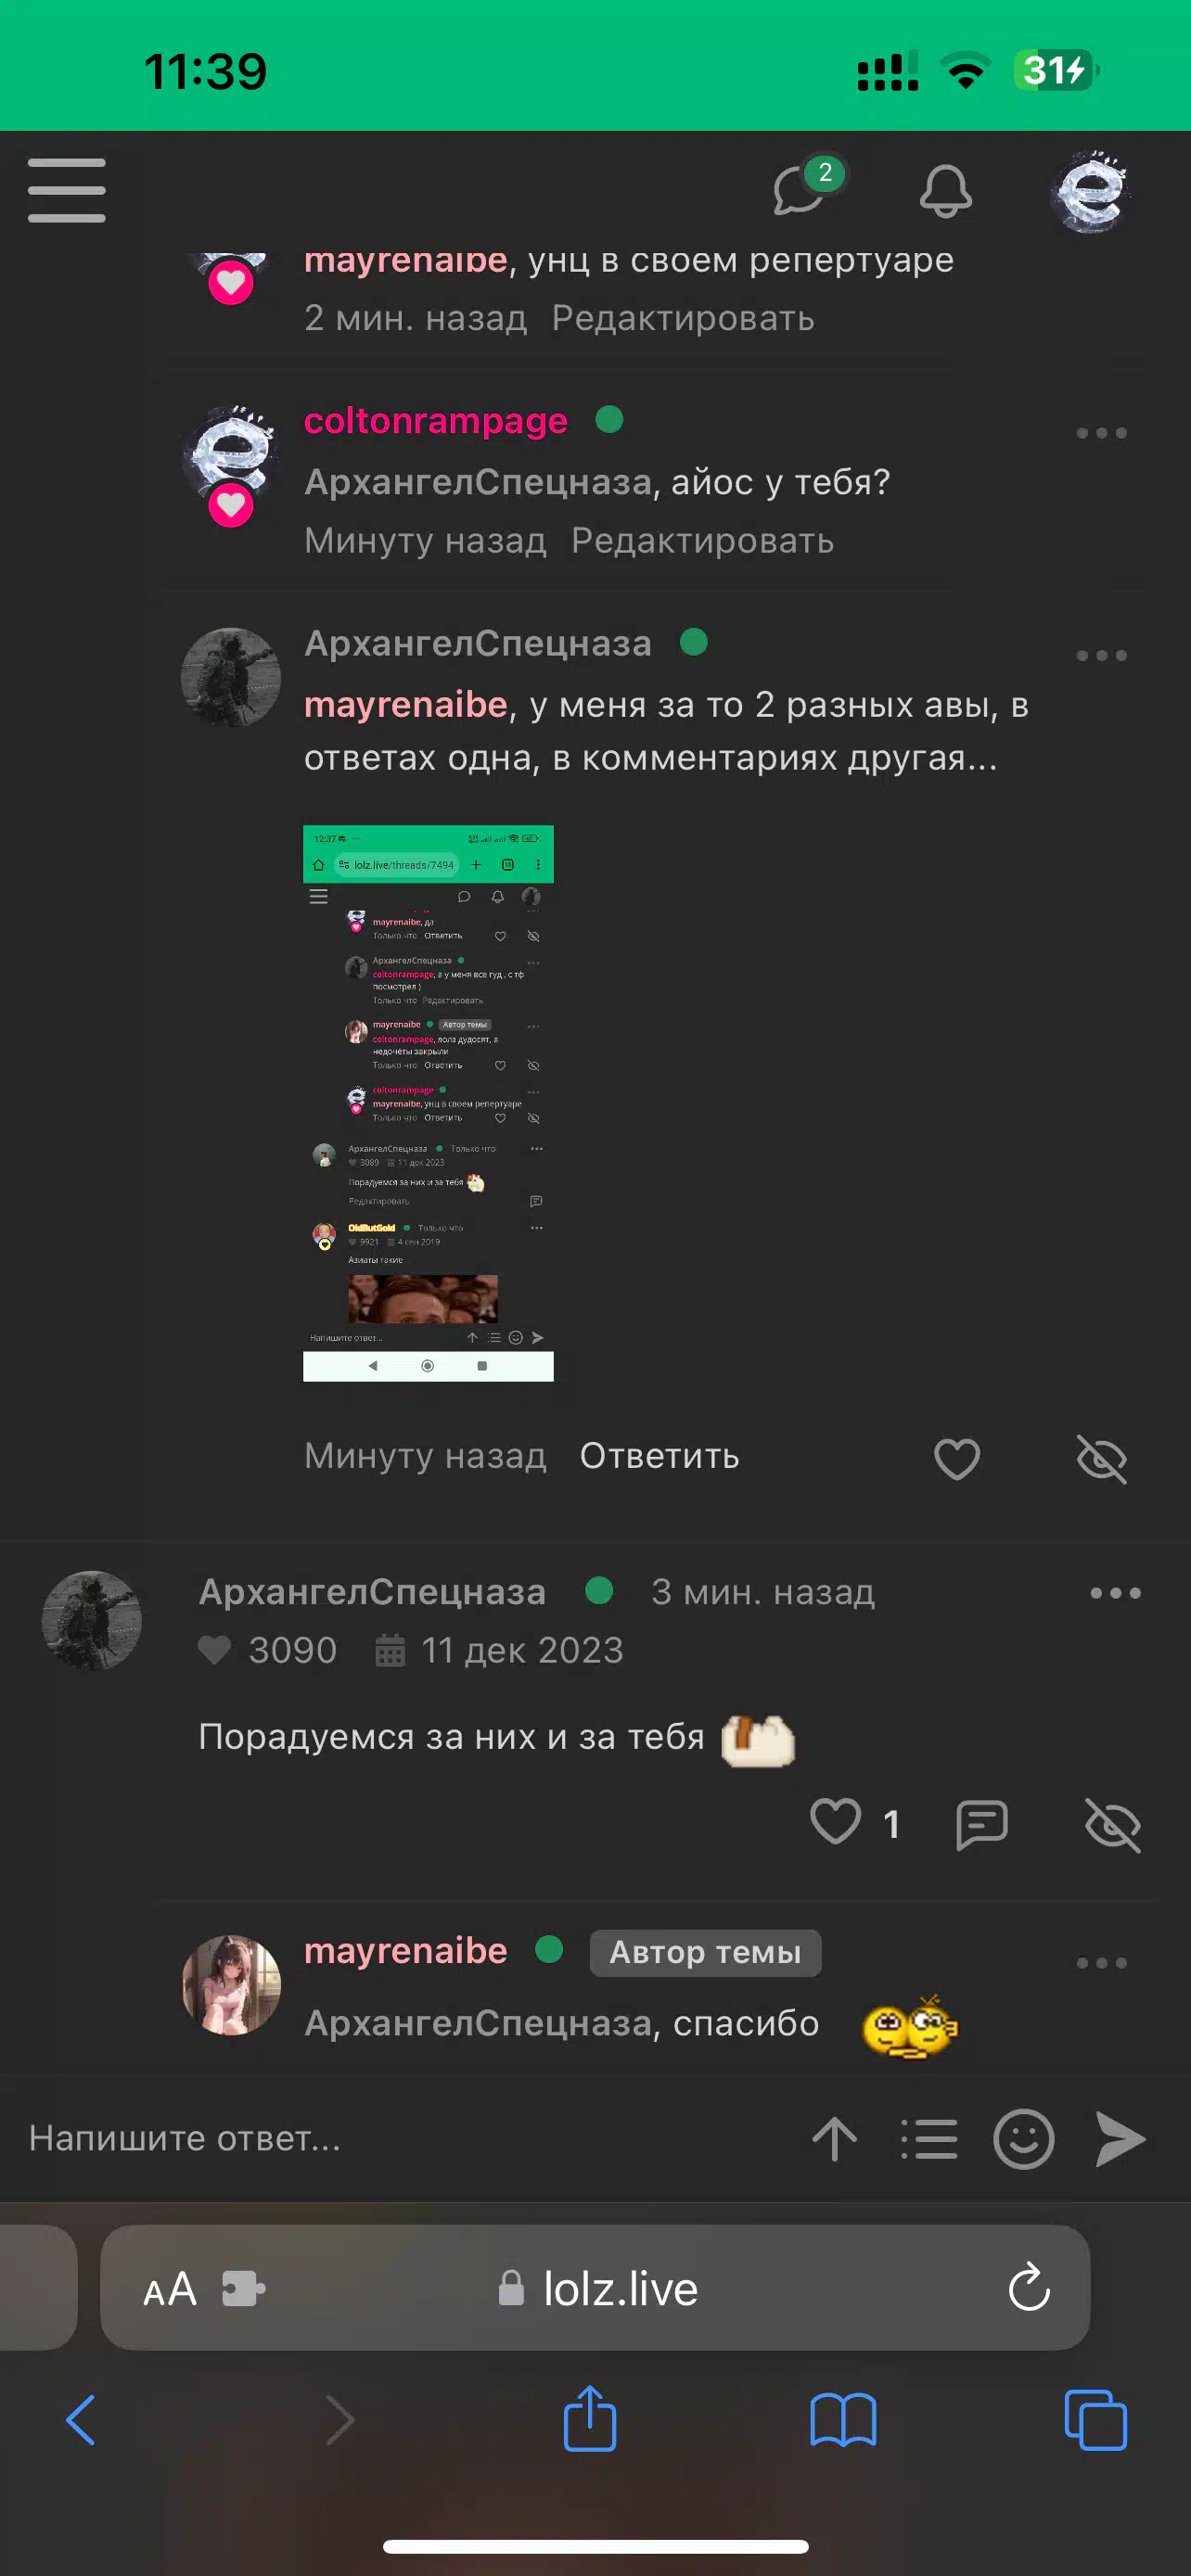Open Safari bookmarks
This screenshot has height=2576, width=1191.
click(x=843, y=2420)
